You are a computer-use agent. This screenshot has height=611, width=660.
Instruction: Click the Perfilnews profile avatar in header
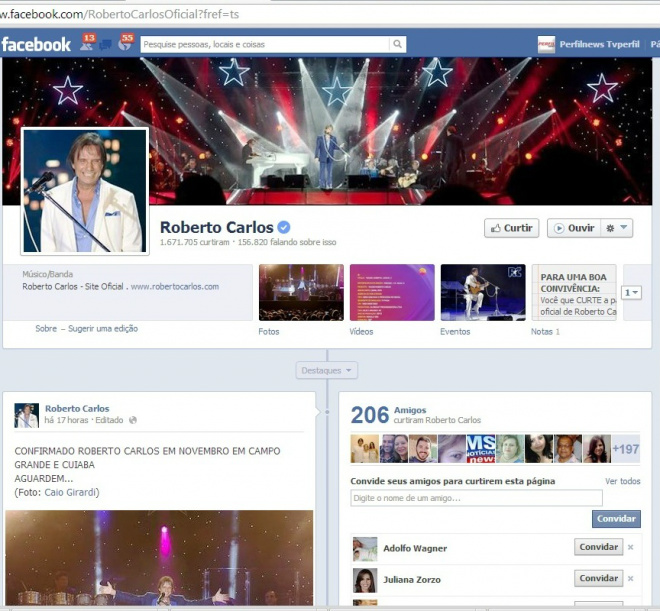click(x=546, y=44)
